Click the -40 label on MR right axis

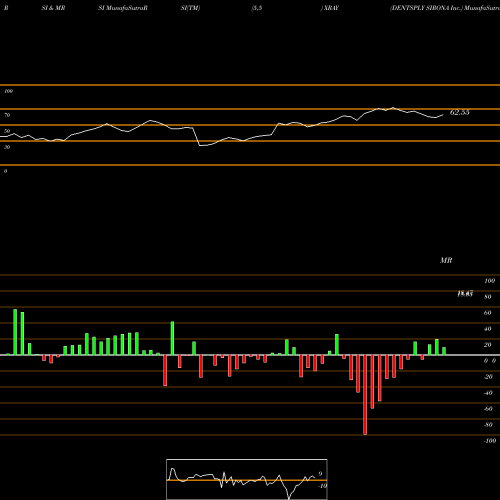click(x=488, y=393)
